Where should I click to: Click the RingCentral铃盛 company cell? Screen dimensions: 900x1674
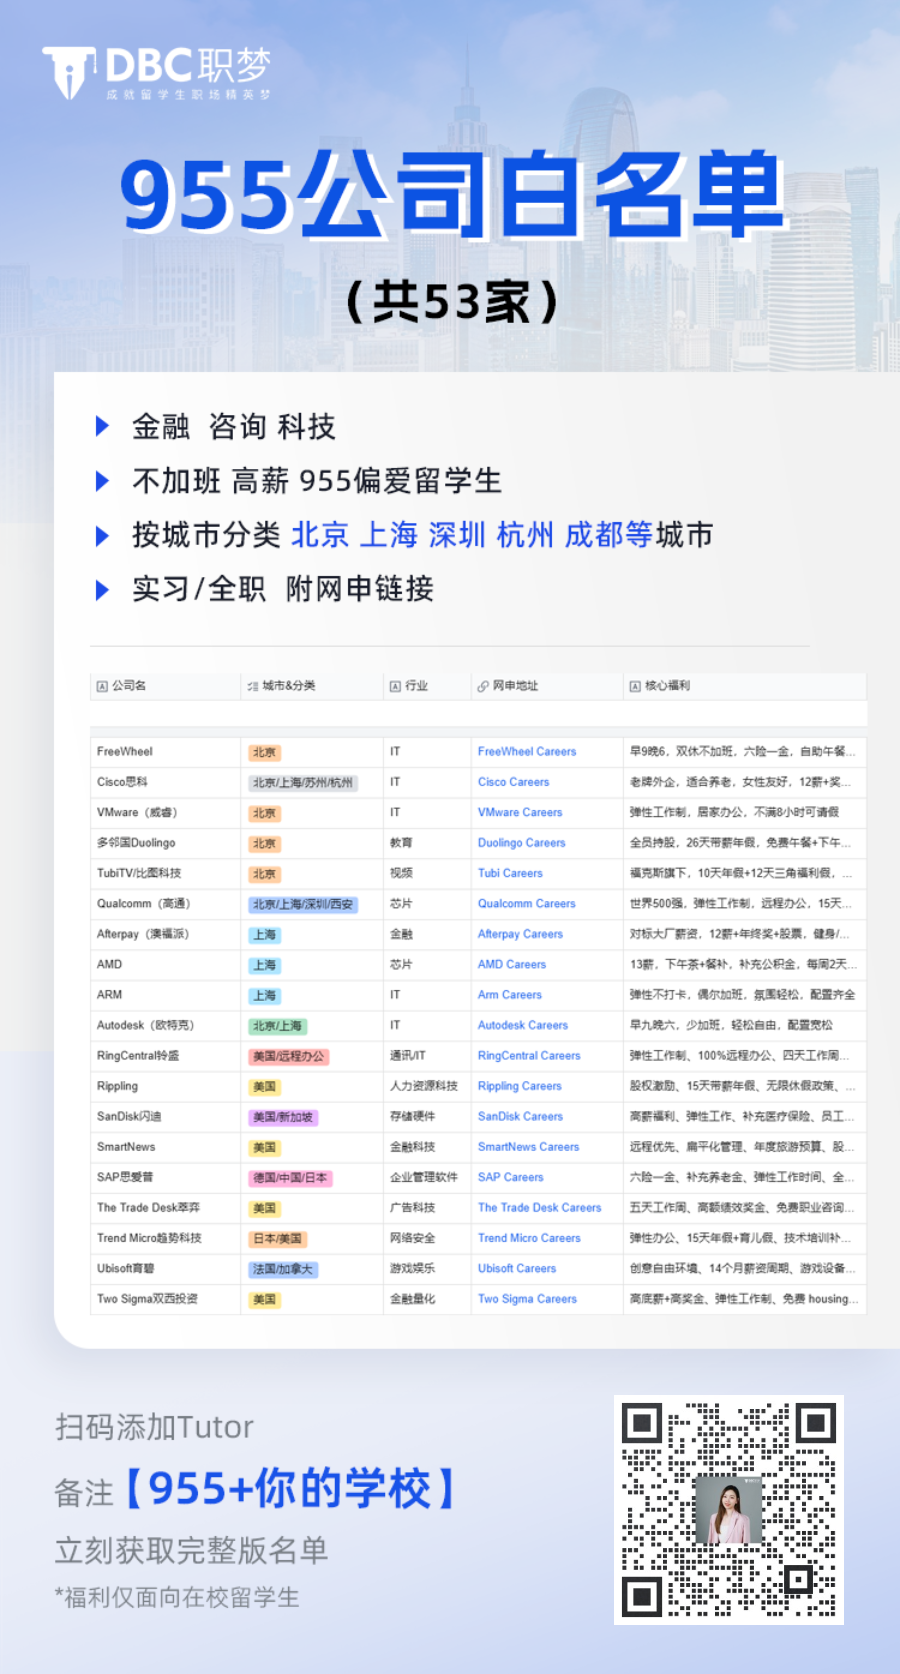(165, 1056)
